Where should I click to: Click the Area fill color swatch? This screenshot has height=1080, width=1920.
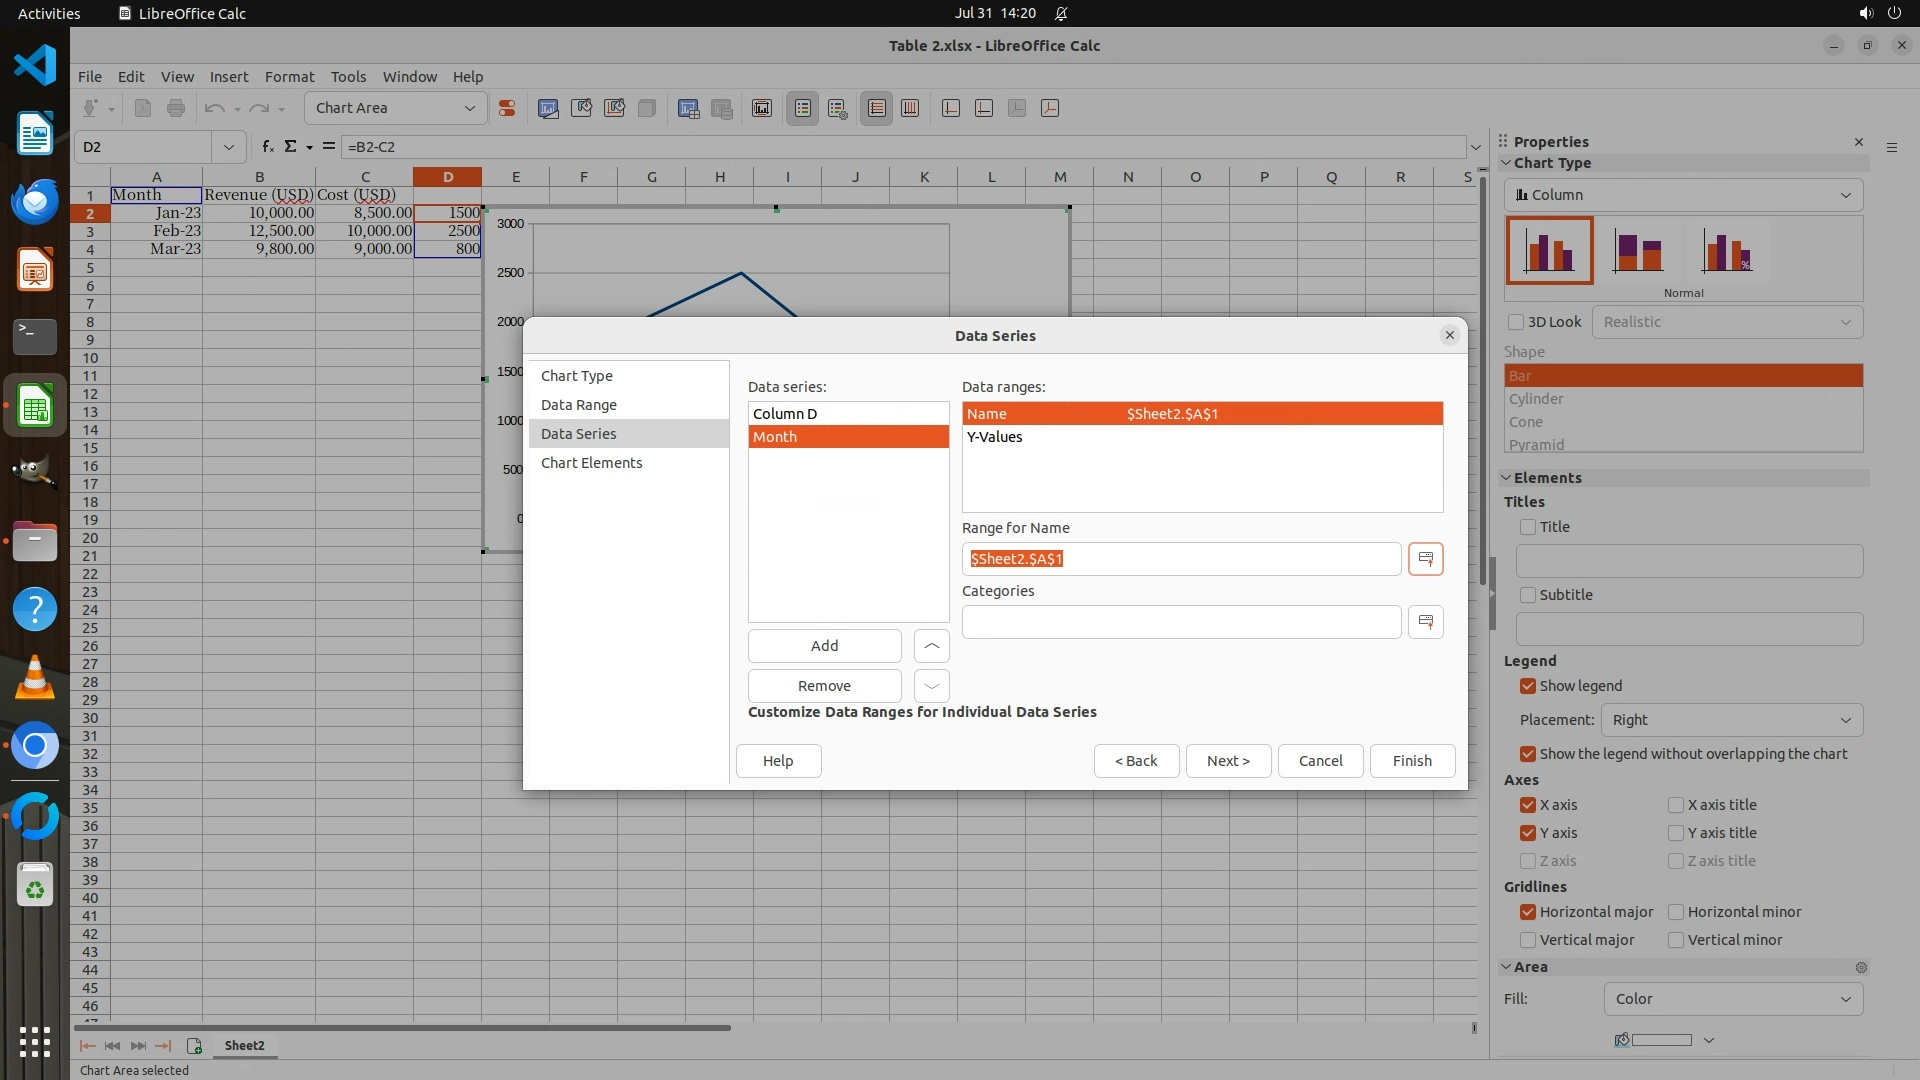(x=1660, y=1040)
